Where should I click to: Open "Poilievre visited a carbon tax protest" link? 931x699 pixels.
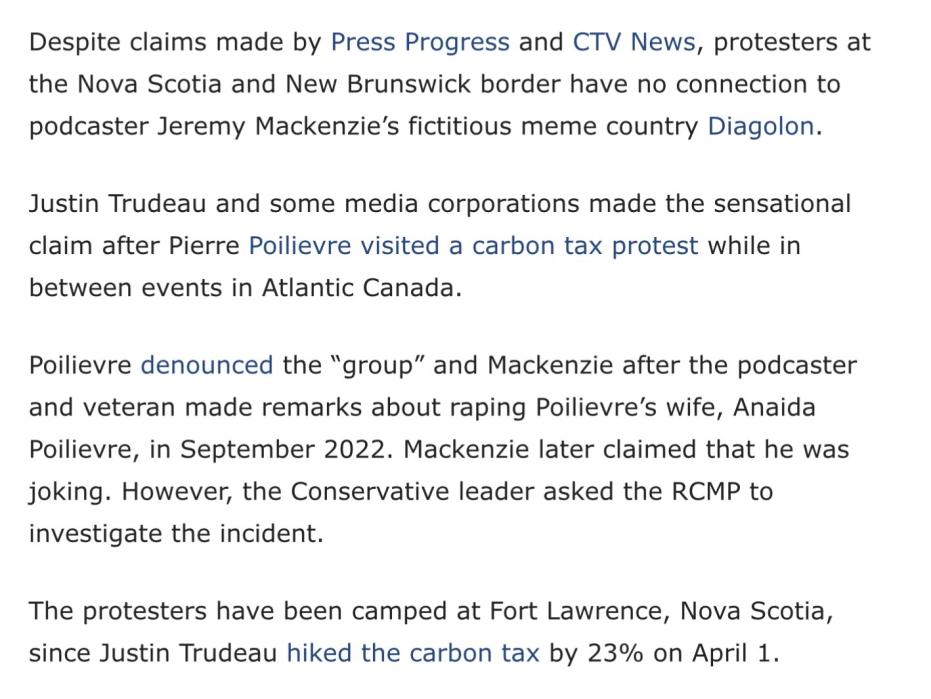[x=473, y=246]
